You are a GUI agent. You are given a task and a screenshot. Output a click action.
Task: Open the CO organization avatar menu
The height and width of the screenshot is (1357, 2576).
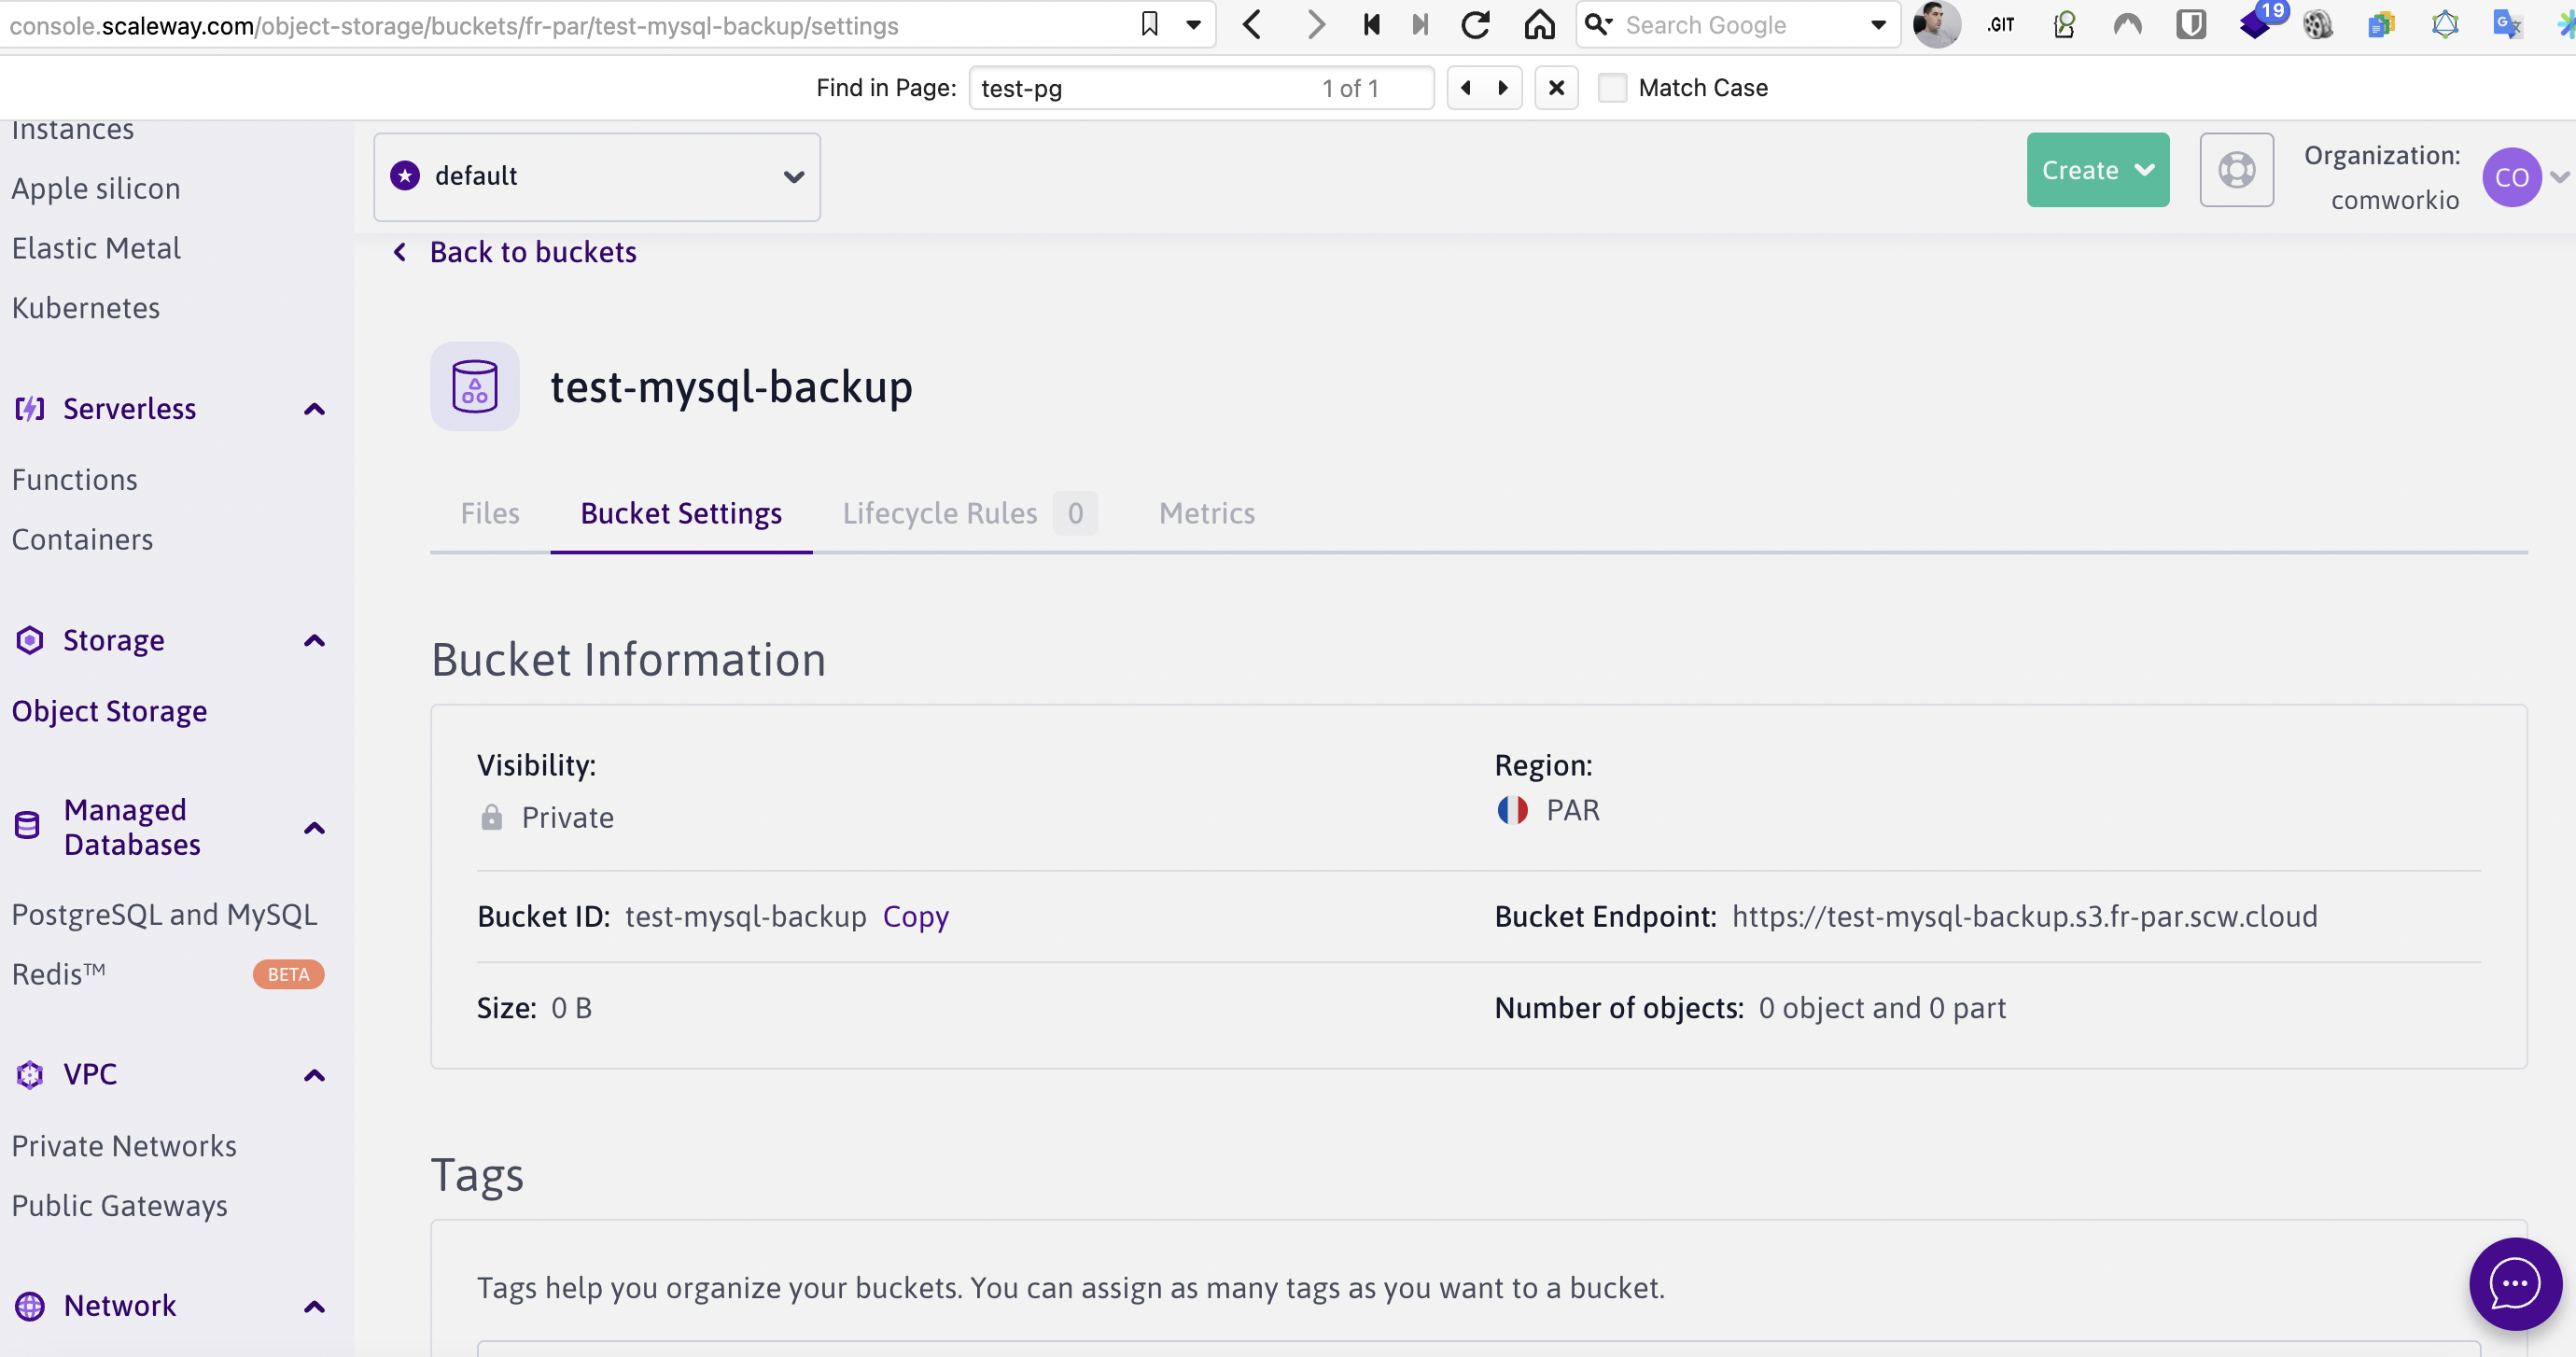tap(2511, 177)
